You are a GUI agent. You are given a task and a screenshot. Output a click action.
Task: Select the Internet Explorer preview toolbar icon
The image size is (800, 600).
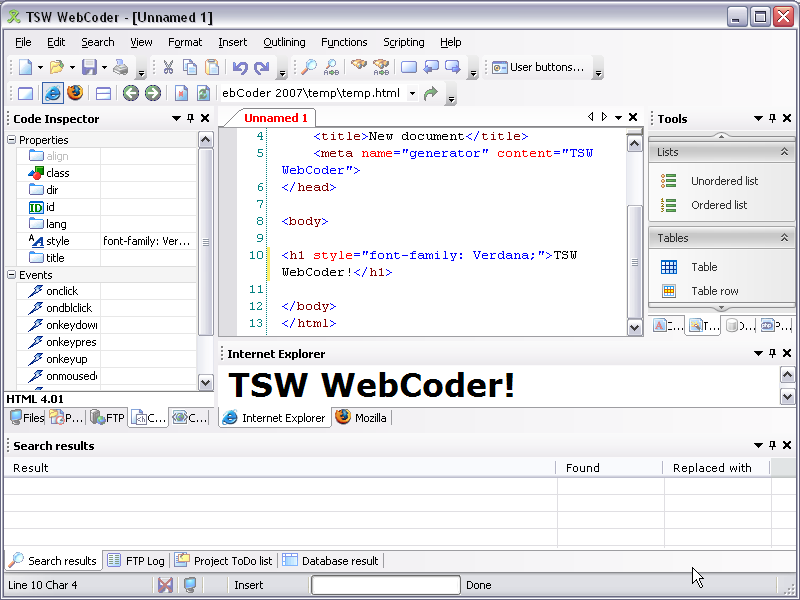coord(53,93)
